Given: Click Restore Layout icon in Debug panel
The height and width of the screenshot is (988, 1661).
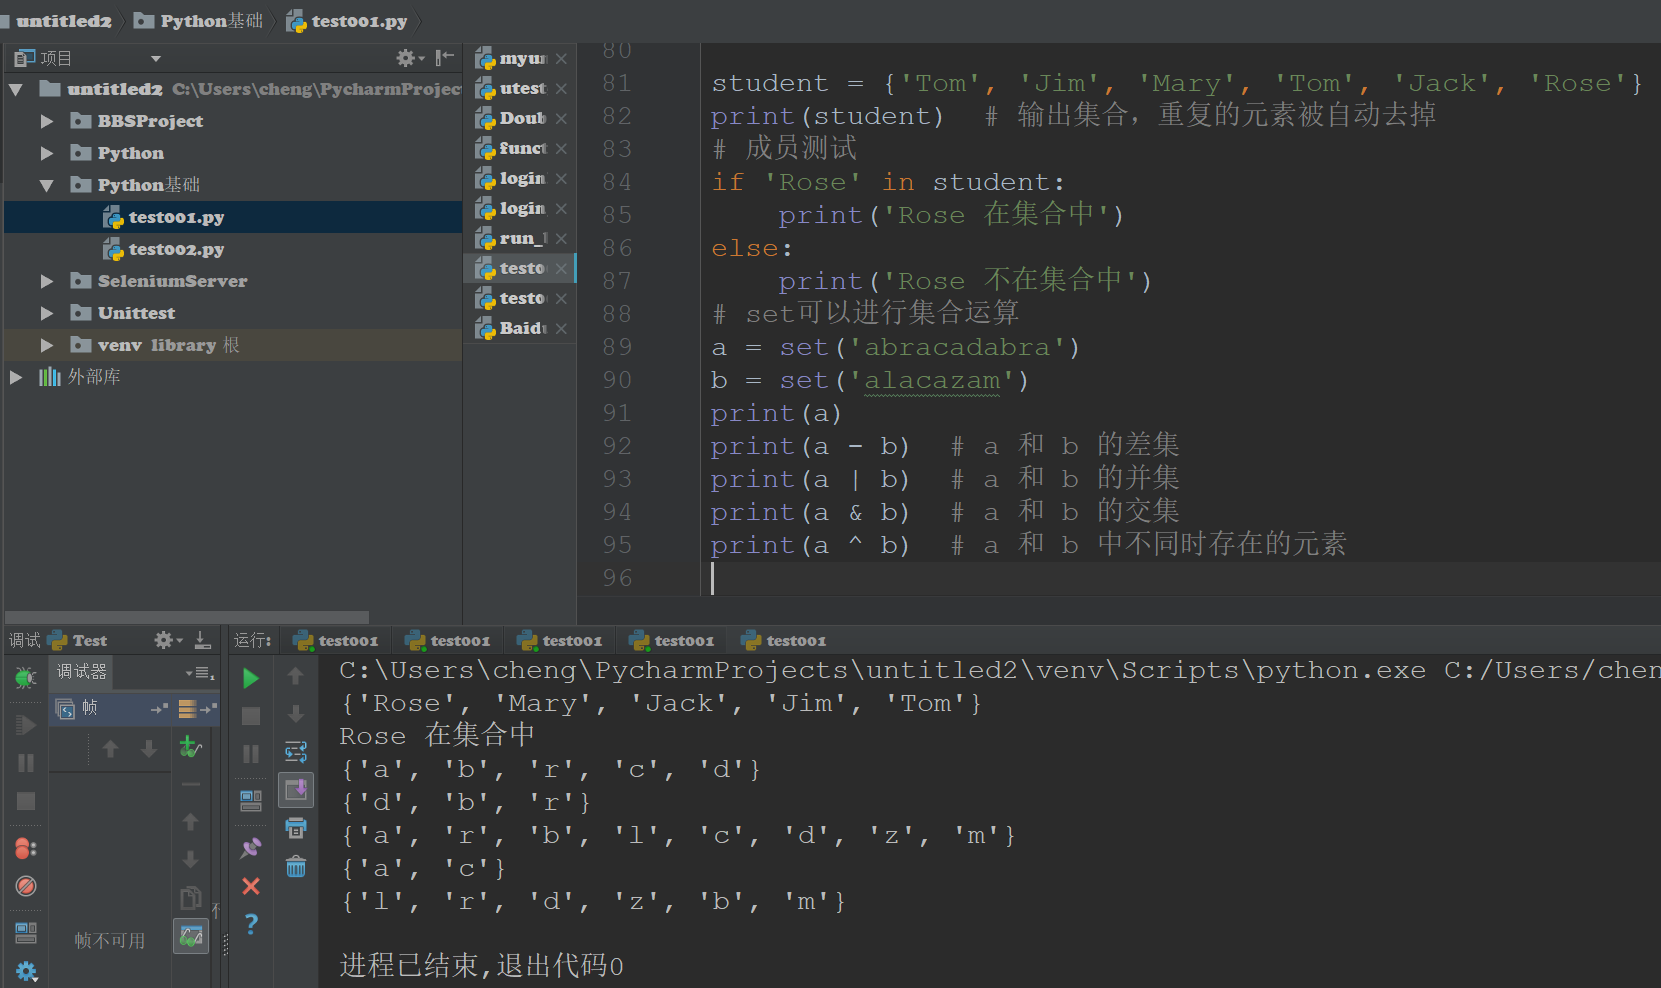Looking at the screenshot, I should click(26, 933).
